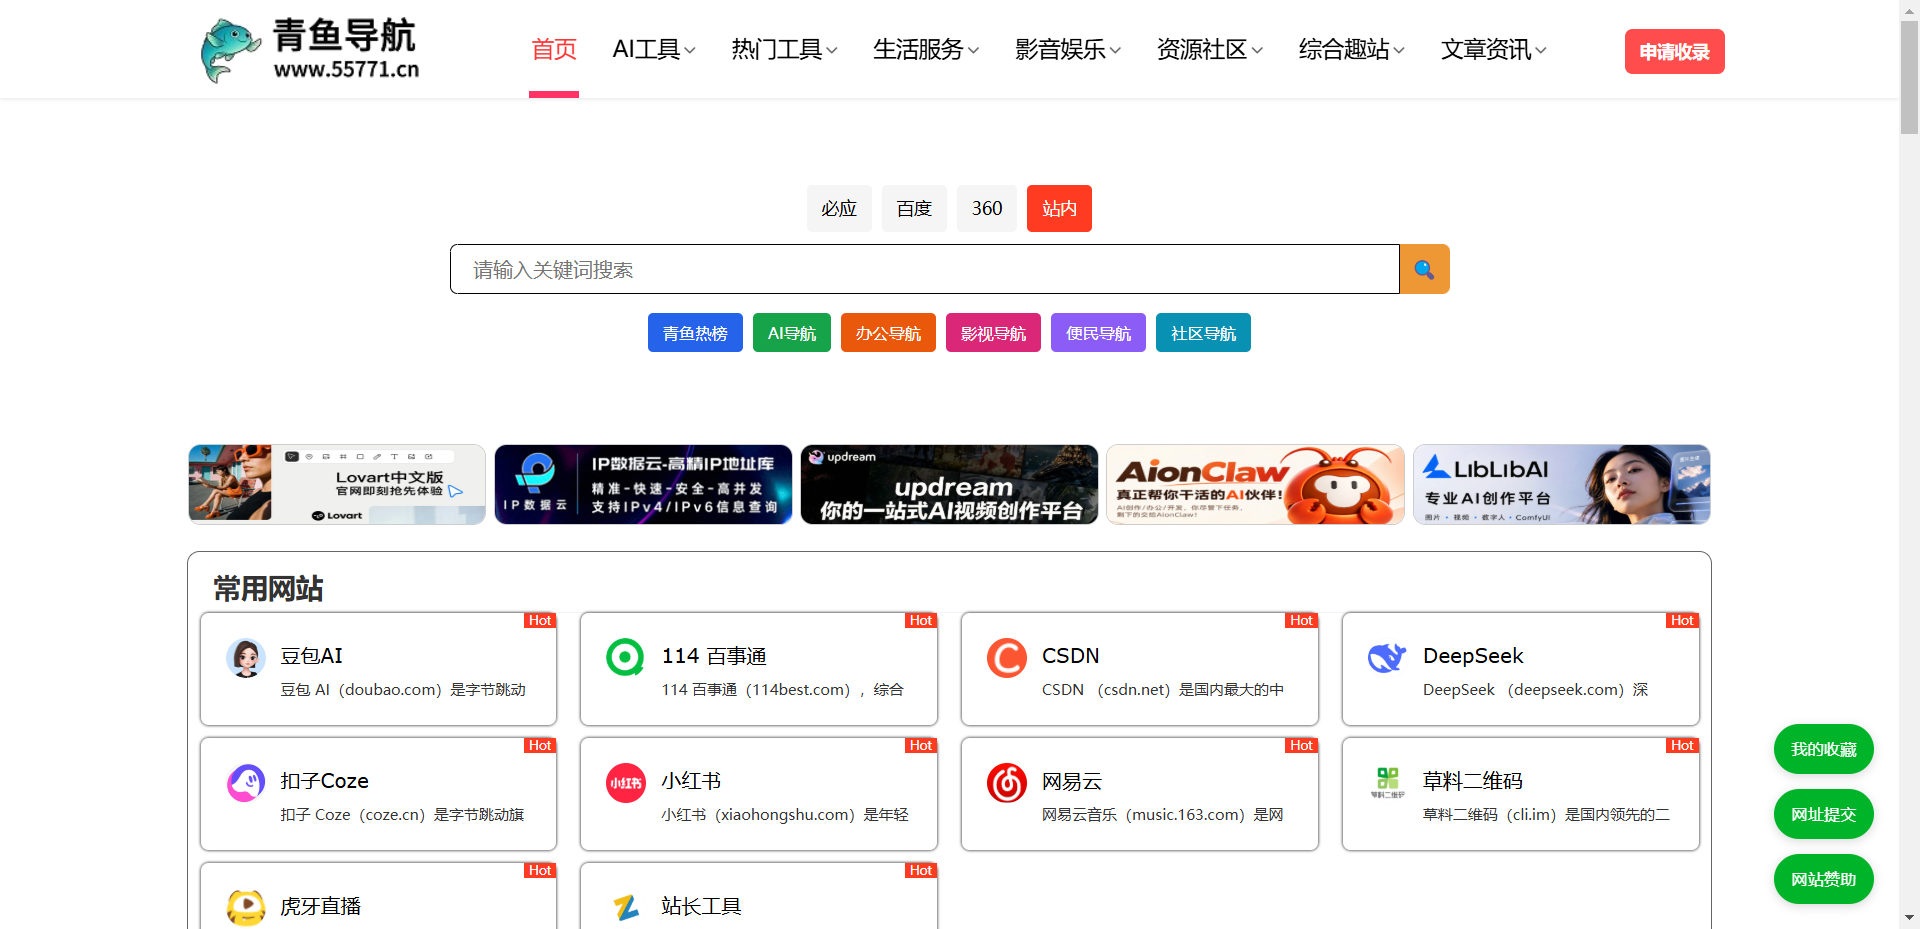
Task: Click the 申请收录 button
Action: pos(1675,52)
